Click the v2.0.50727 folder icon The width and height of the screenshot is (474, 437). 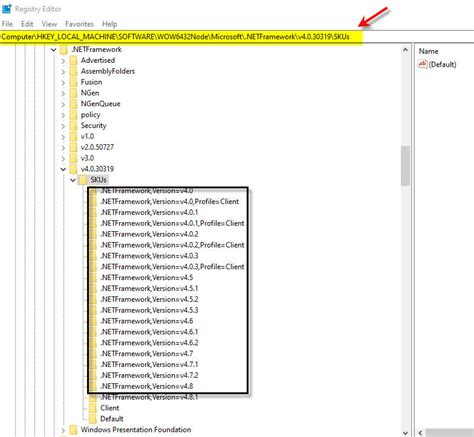(x=73, y=148)
